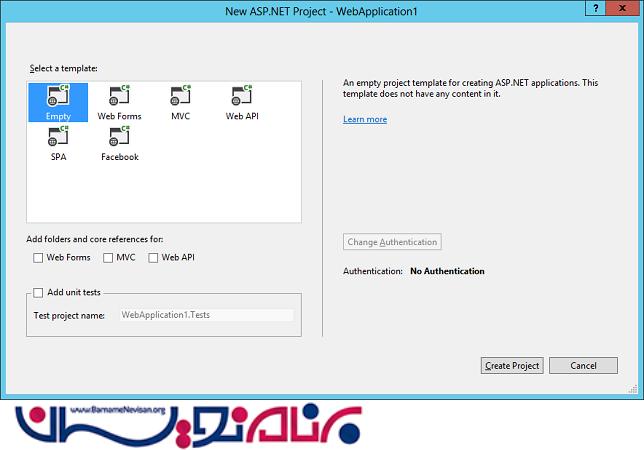Click the template description text starting "An empty project"

click(470, 88)
